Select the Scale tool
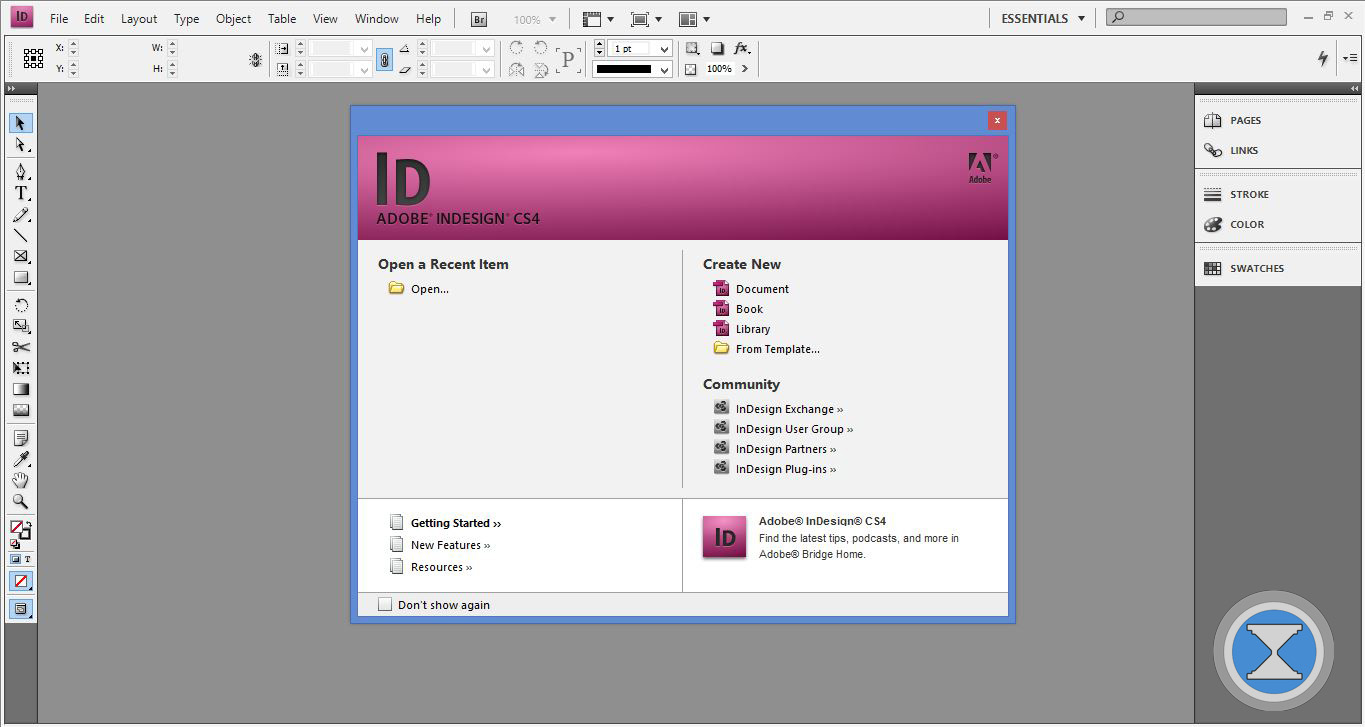This screenshot has height=727, width=1365. (x=21, y=326)
